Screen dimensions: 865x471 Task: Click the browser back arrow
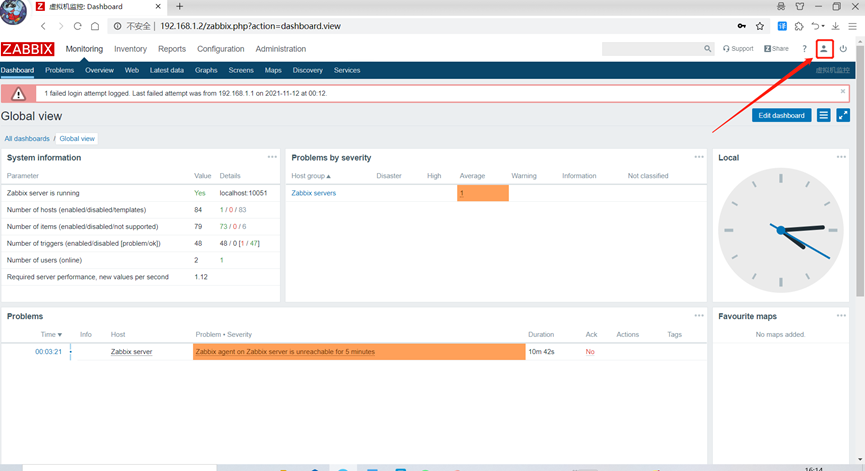tap(43, 26)
